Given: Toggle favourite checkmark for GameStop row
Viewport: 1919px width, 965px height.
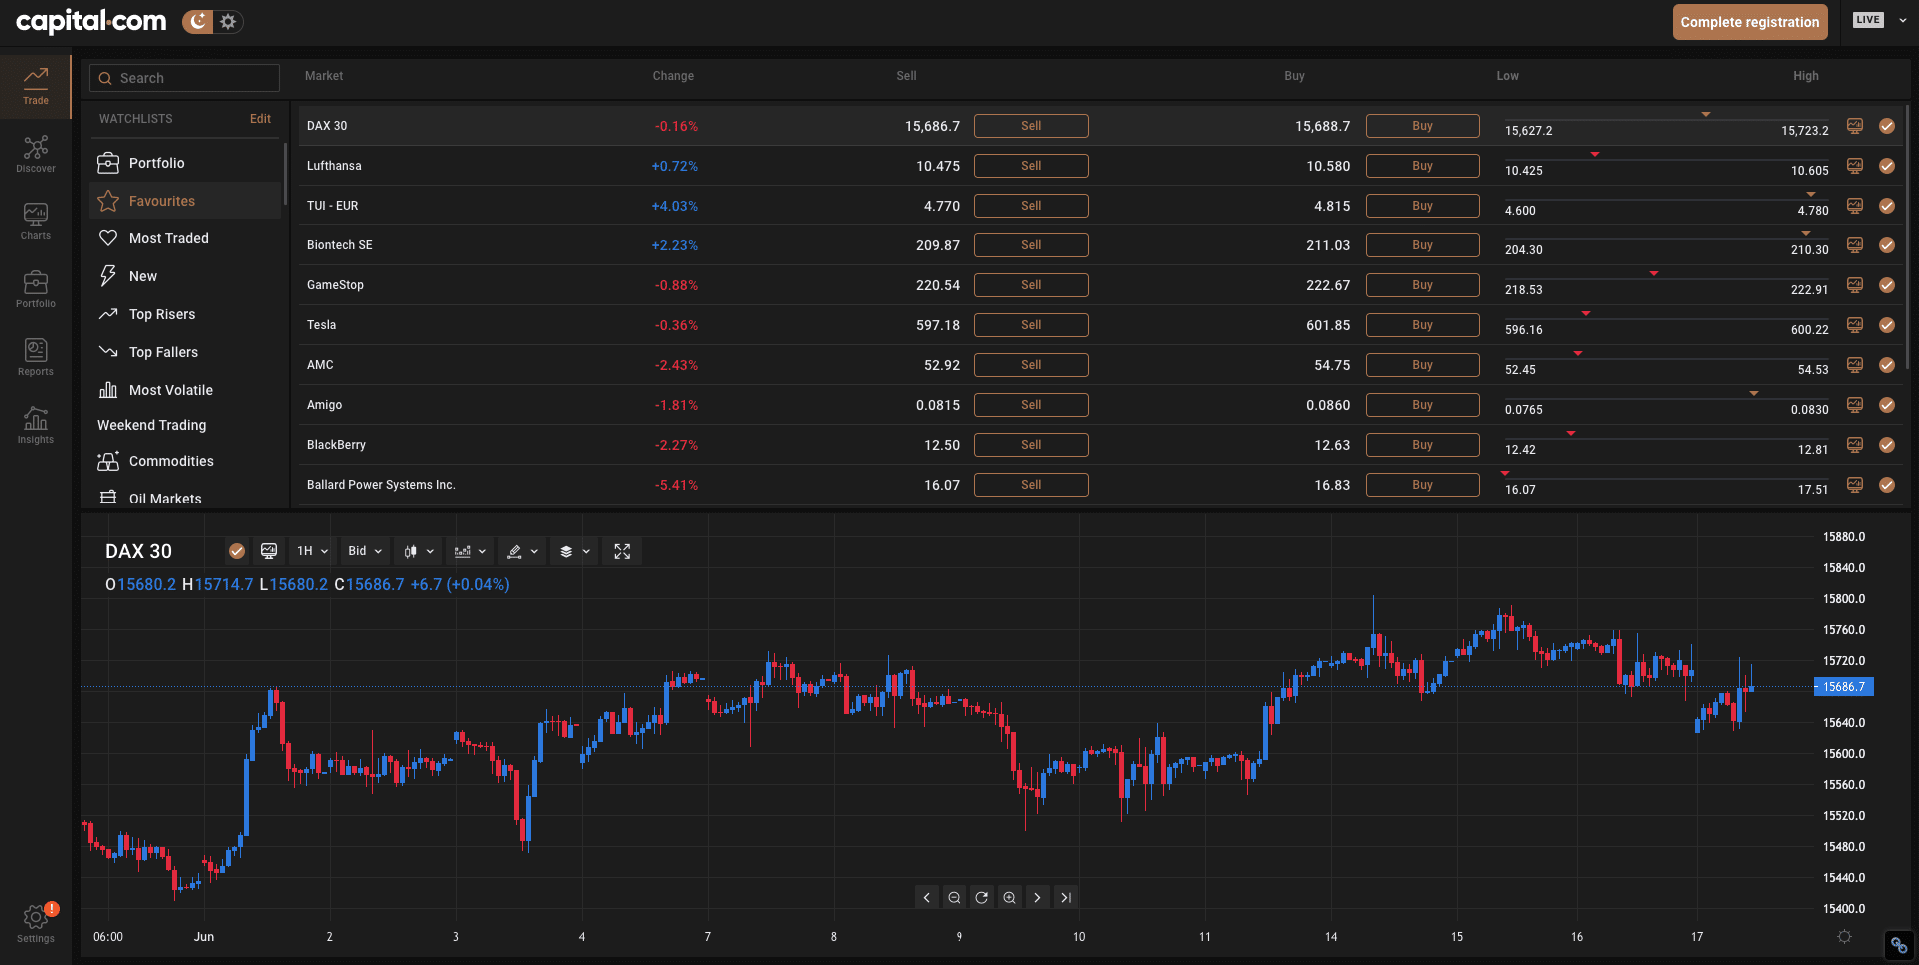Looking at the screenshot, I should click(x=1887, y=285).
